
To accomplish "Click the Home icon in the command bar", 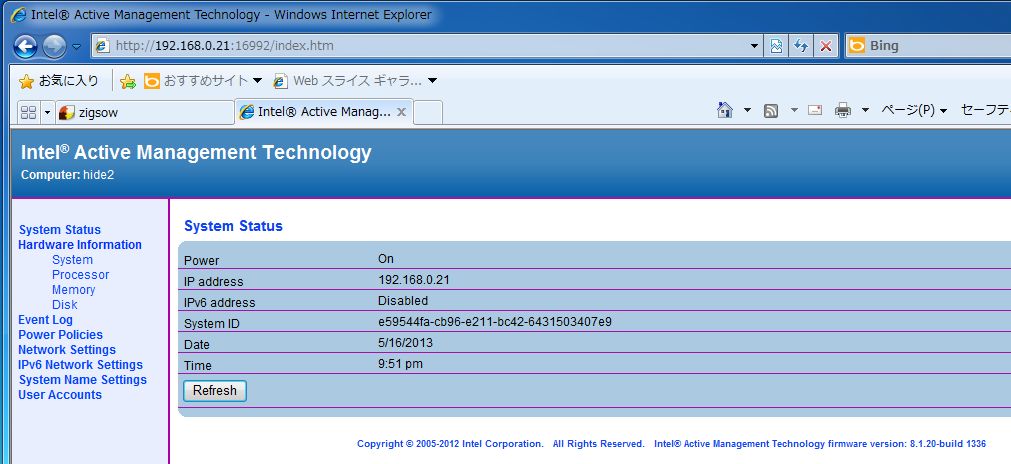I will coord(725,111).
